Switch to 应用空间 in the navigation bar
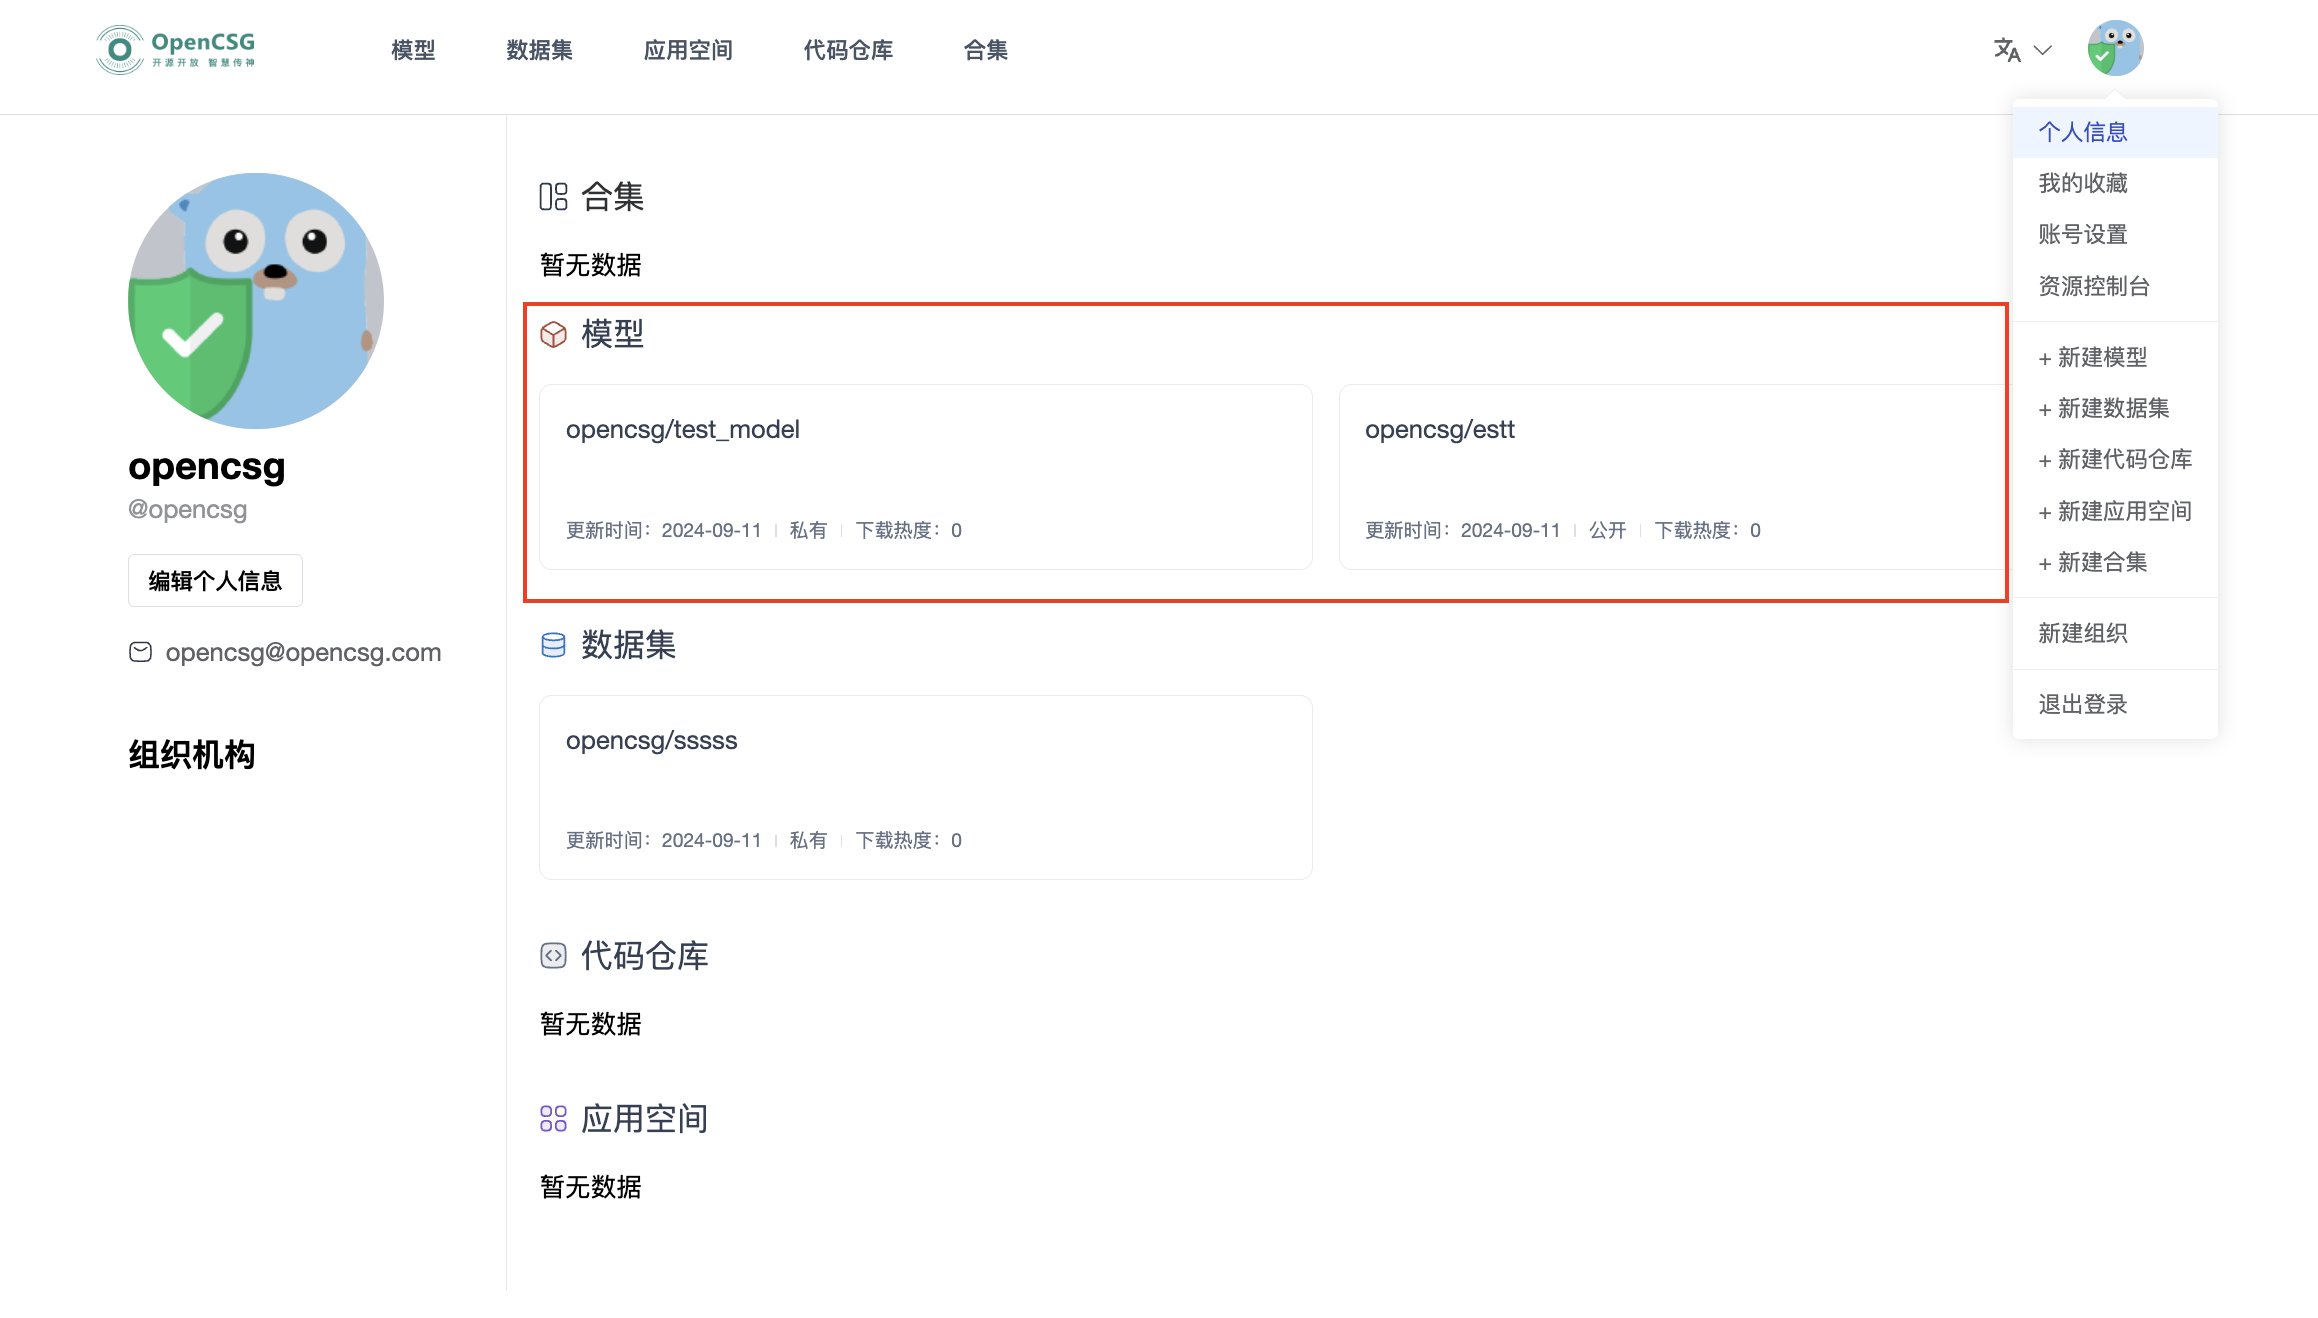This screenshot has width=2318, height=1318. (x=688, y=50)
